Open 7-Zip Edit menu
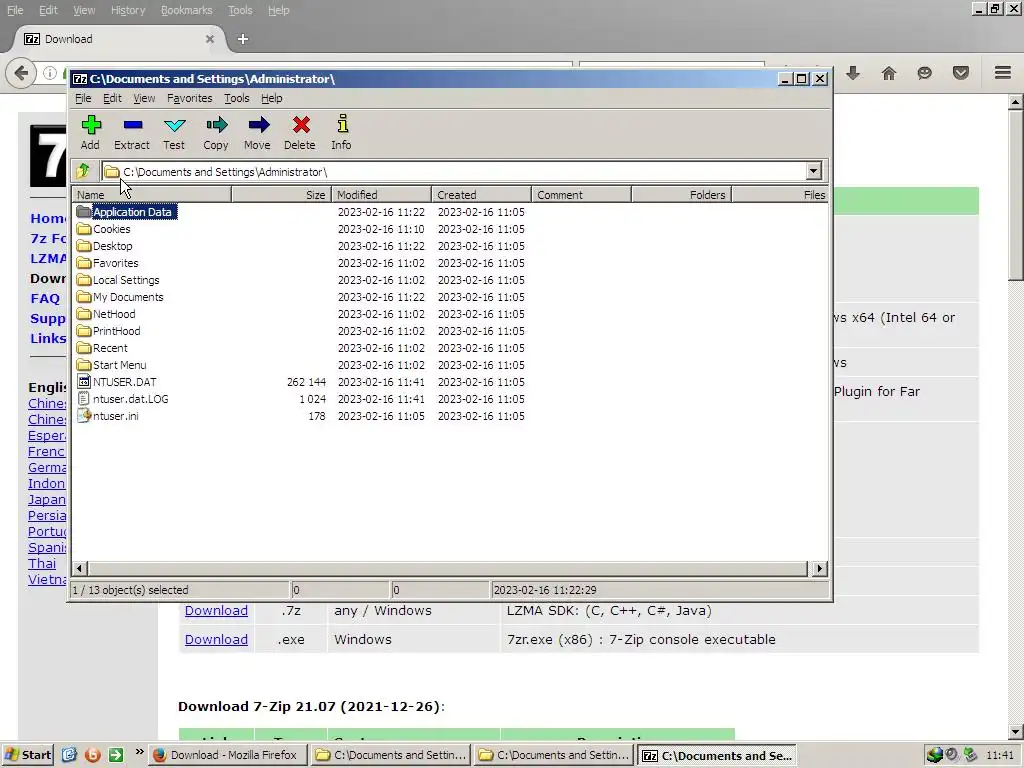 (x=112, y=98)
